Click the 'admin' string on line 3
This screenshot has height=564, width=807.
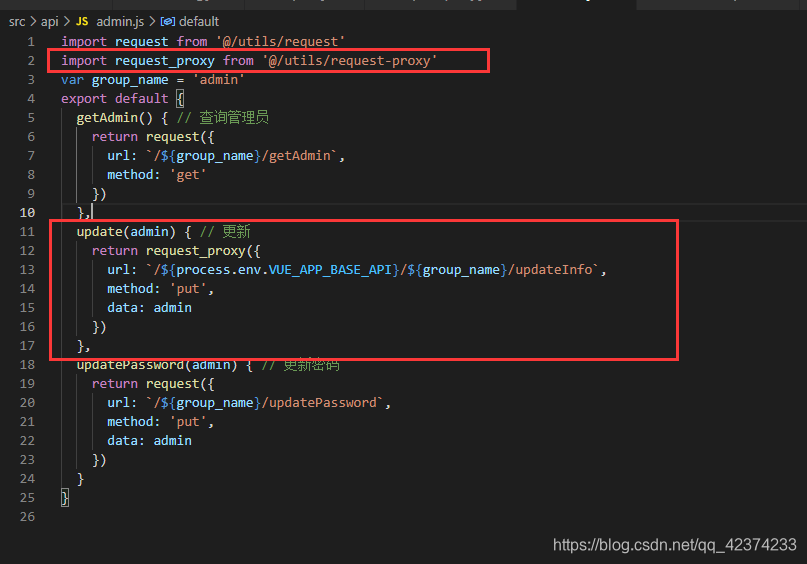pyautogui.click(x=219, y=80)
